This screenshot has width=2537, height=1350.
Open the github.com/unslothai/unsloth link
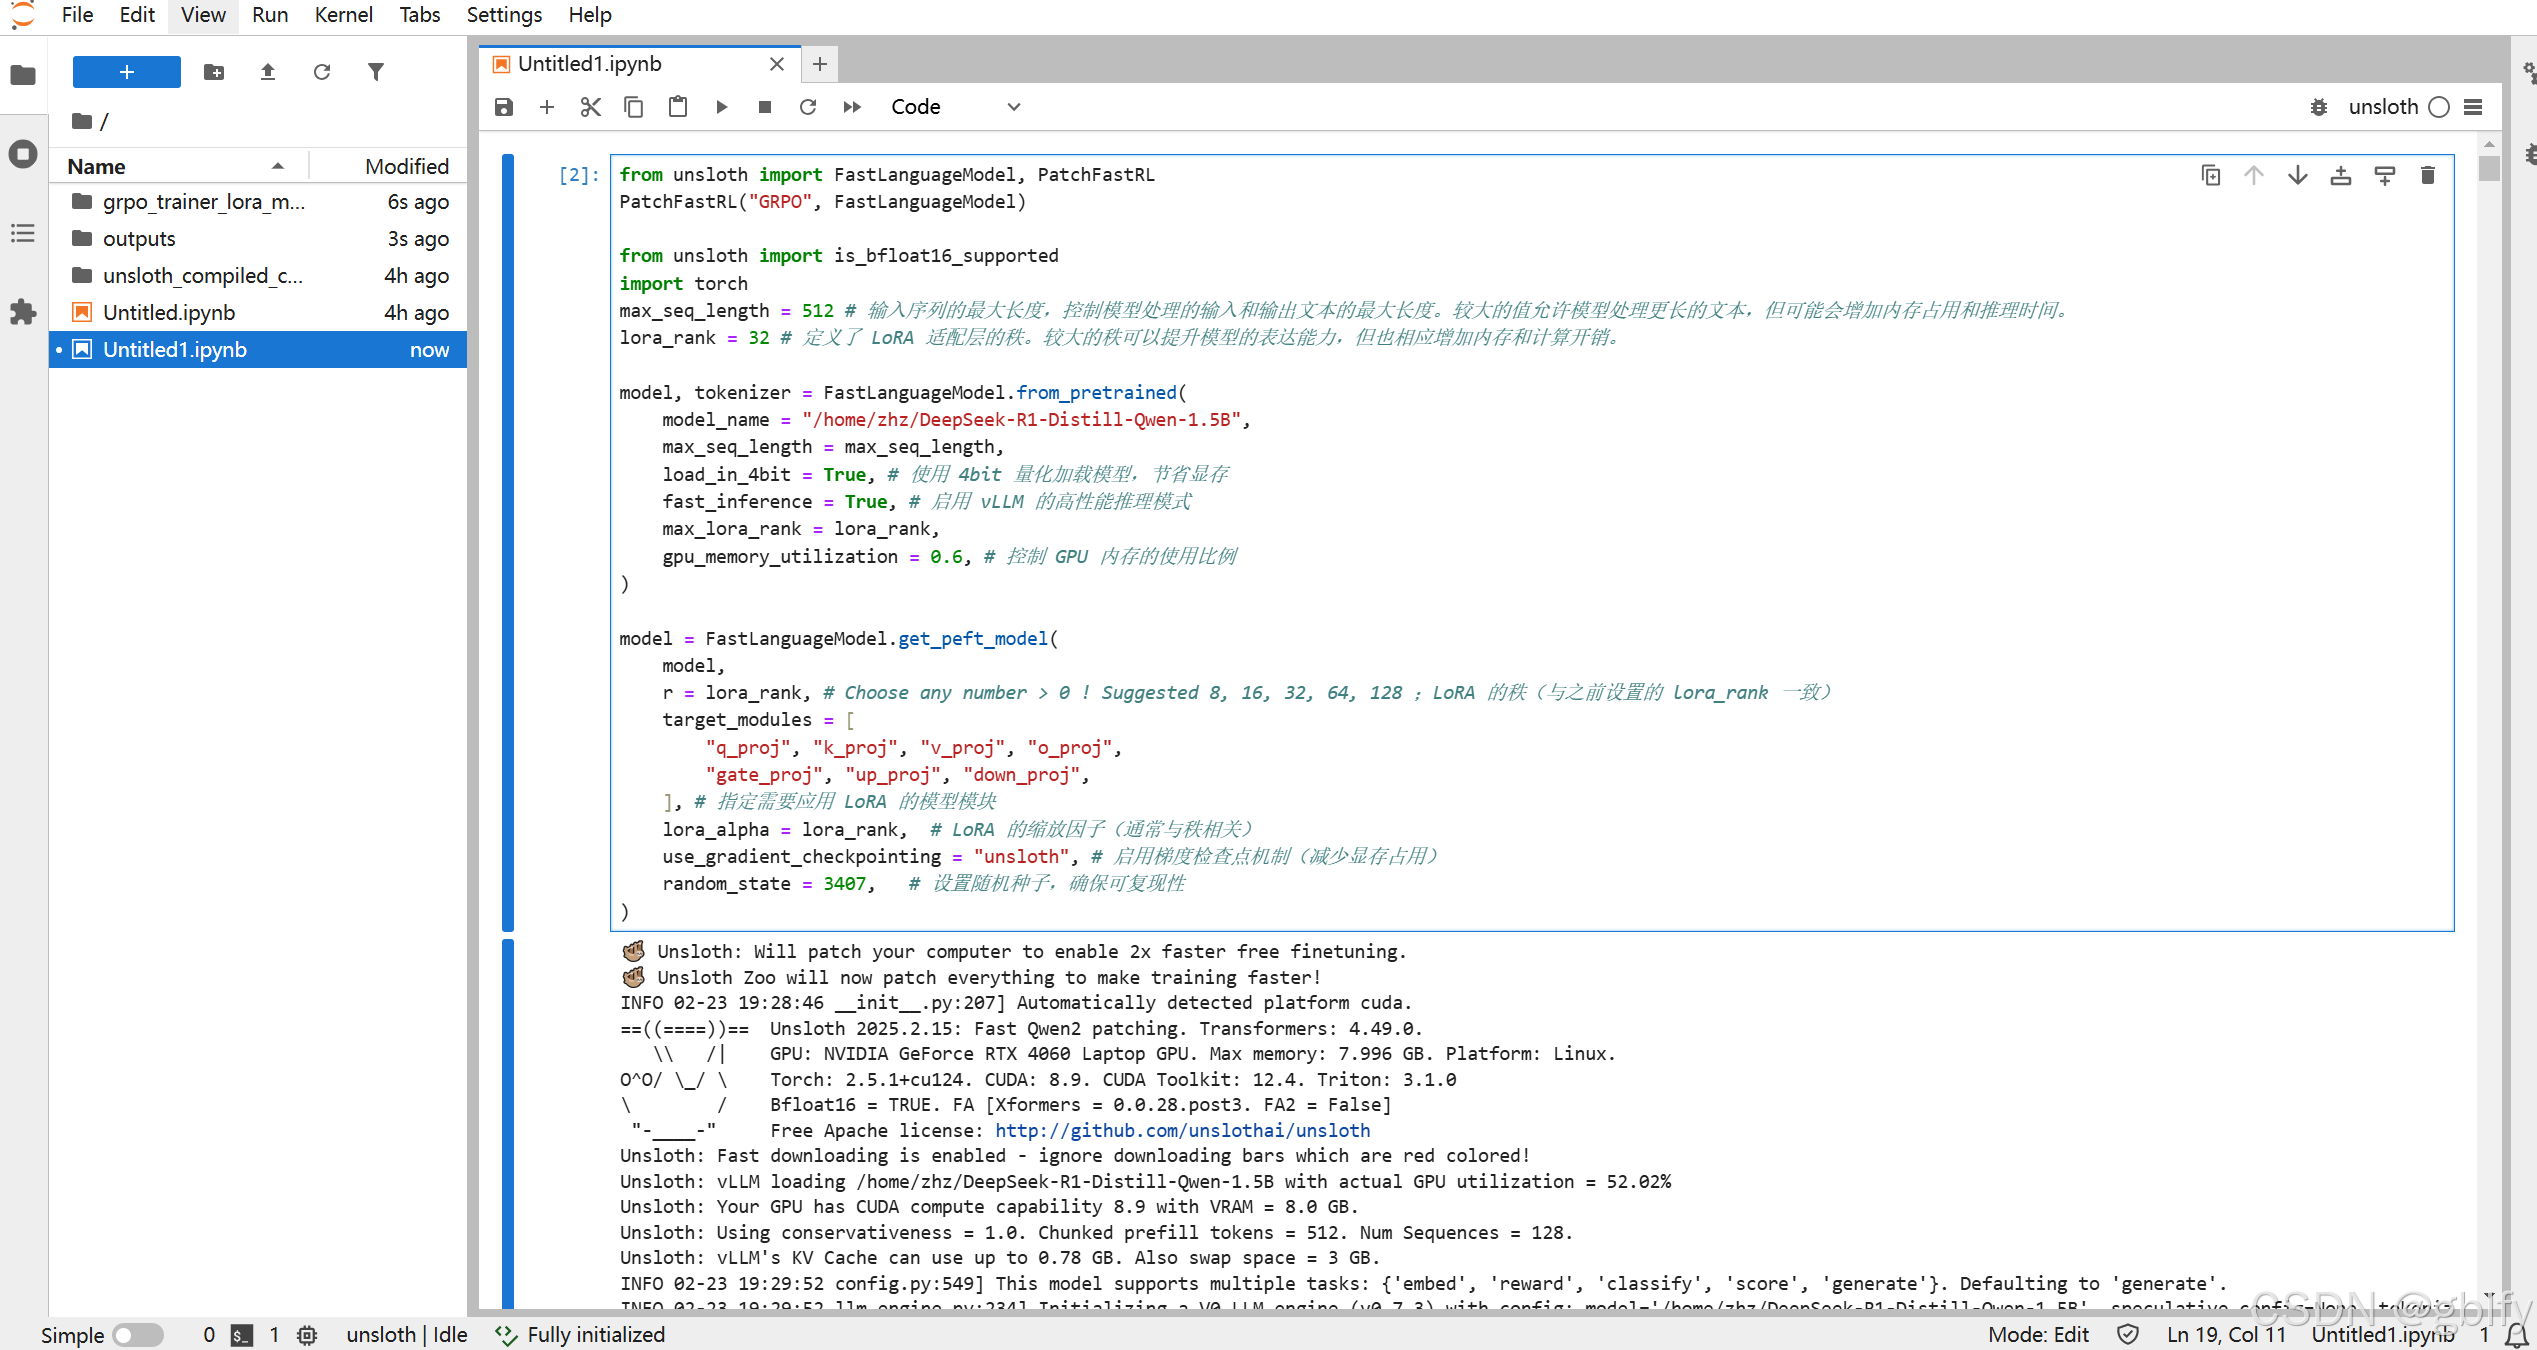point(1182,1130)
